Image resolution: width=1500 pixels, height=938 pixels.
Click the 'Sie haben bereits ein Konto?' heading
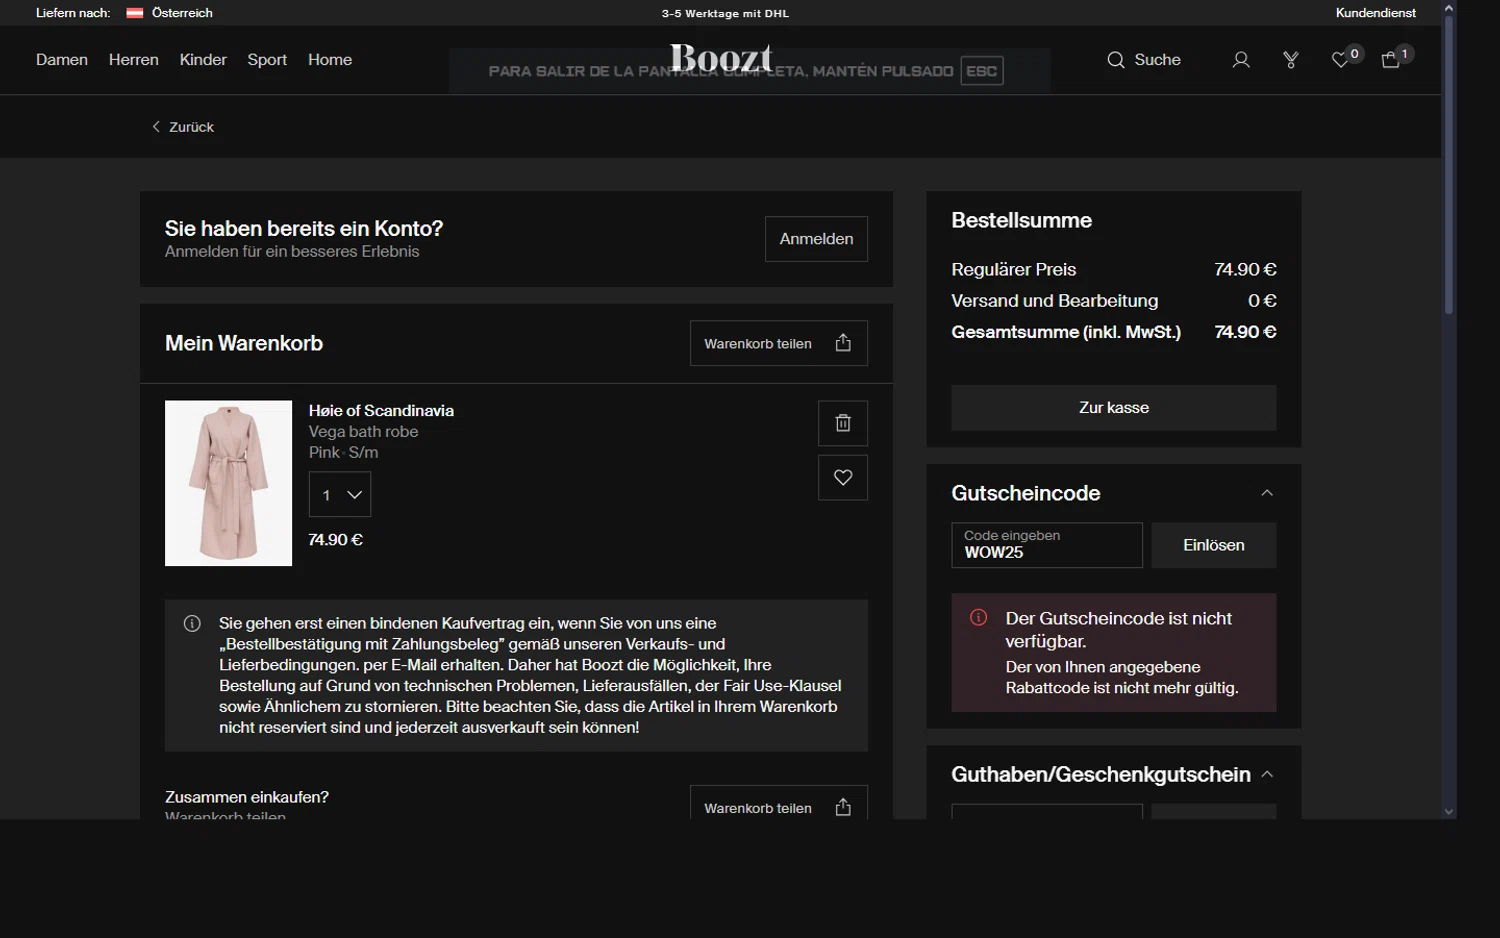click(x=304, y=228)
